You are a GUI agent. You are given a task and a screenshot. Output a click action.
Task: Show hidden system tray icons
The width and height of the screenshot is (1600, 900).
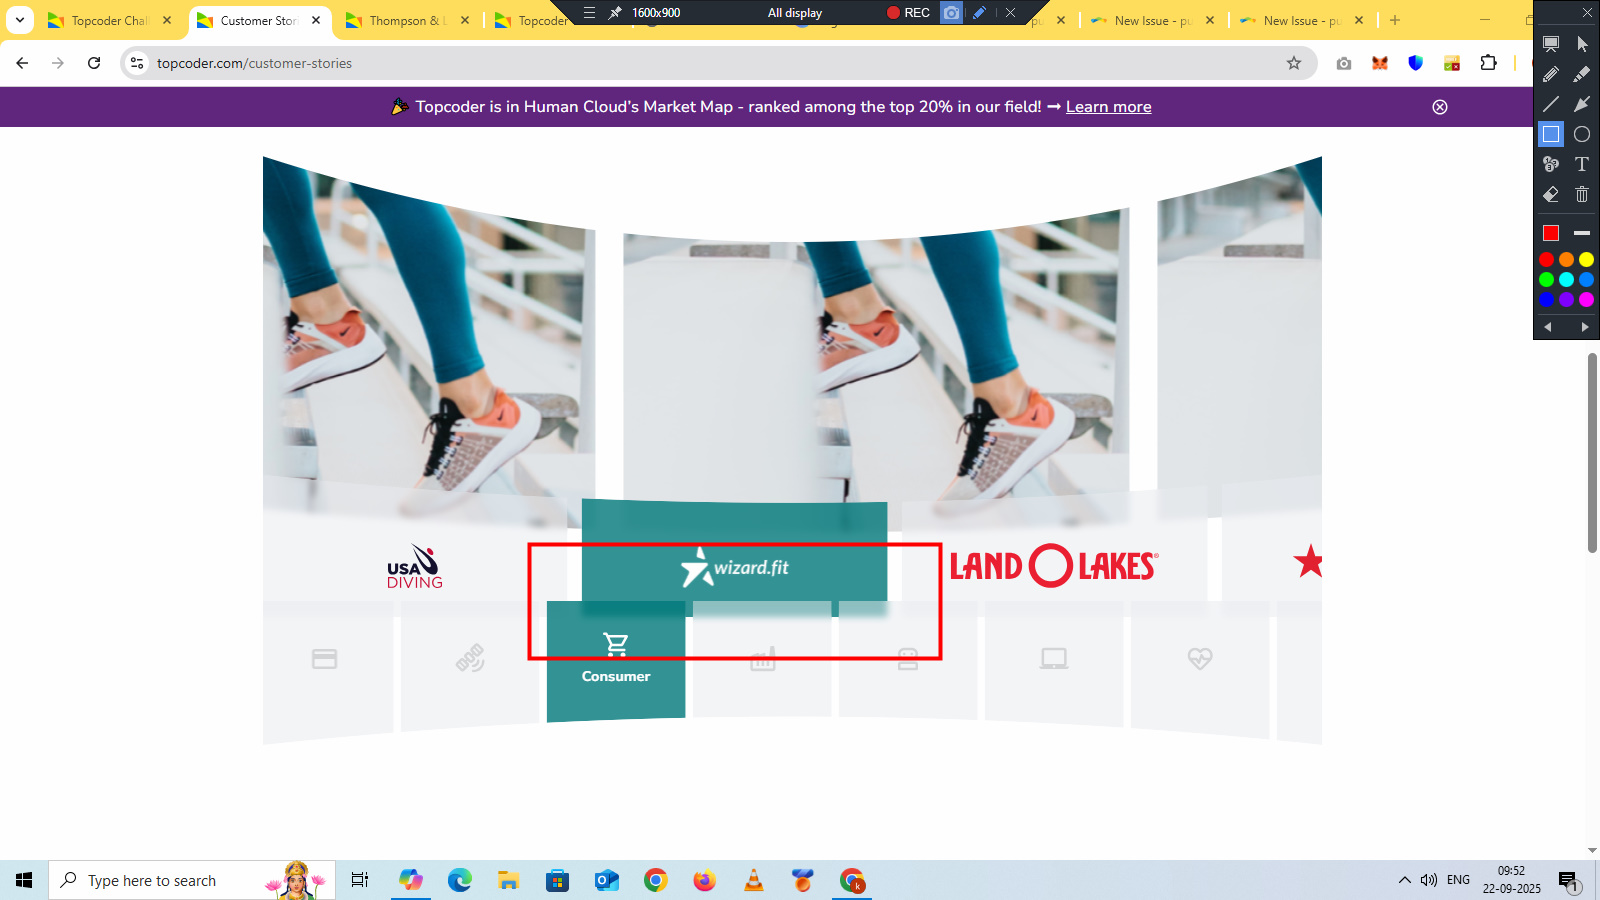click(x=1404, y=880)
